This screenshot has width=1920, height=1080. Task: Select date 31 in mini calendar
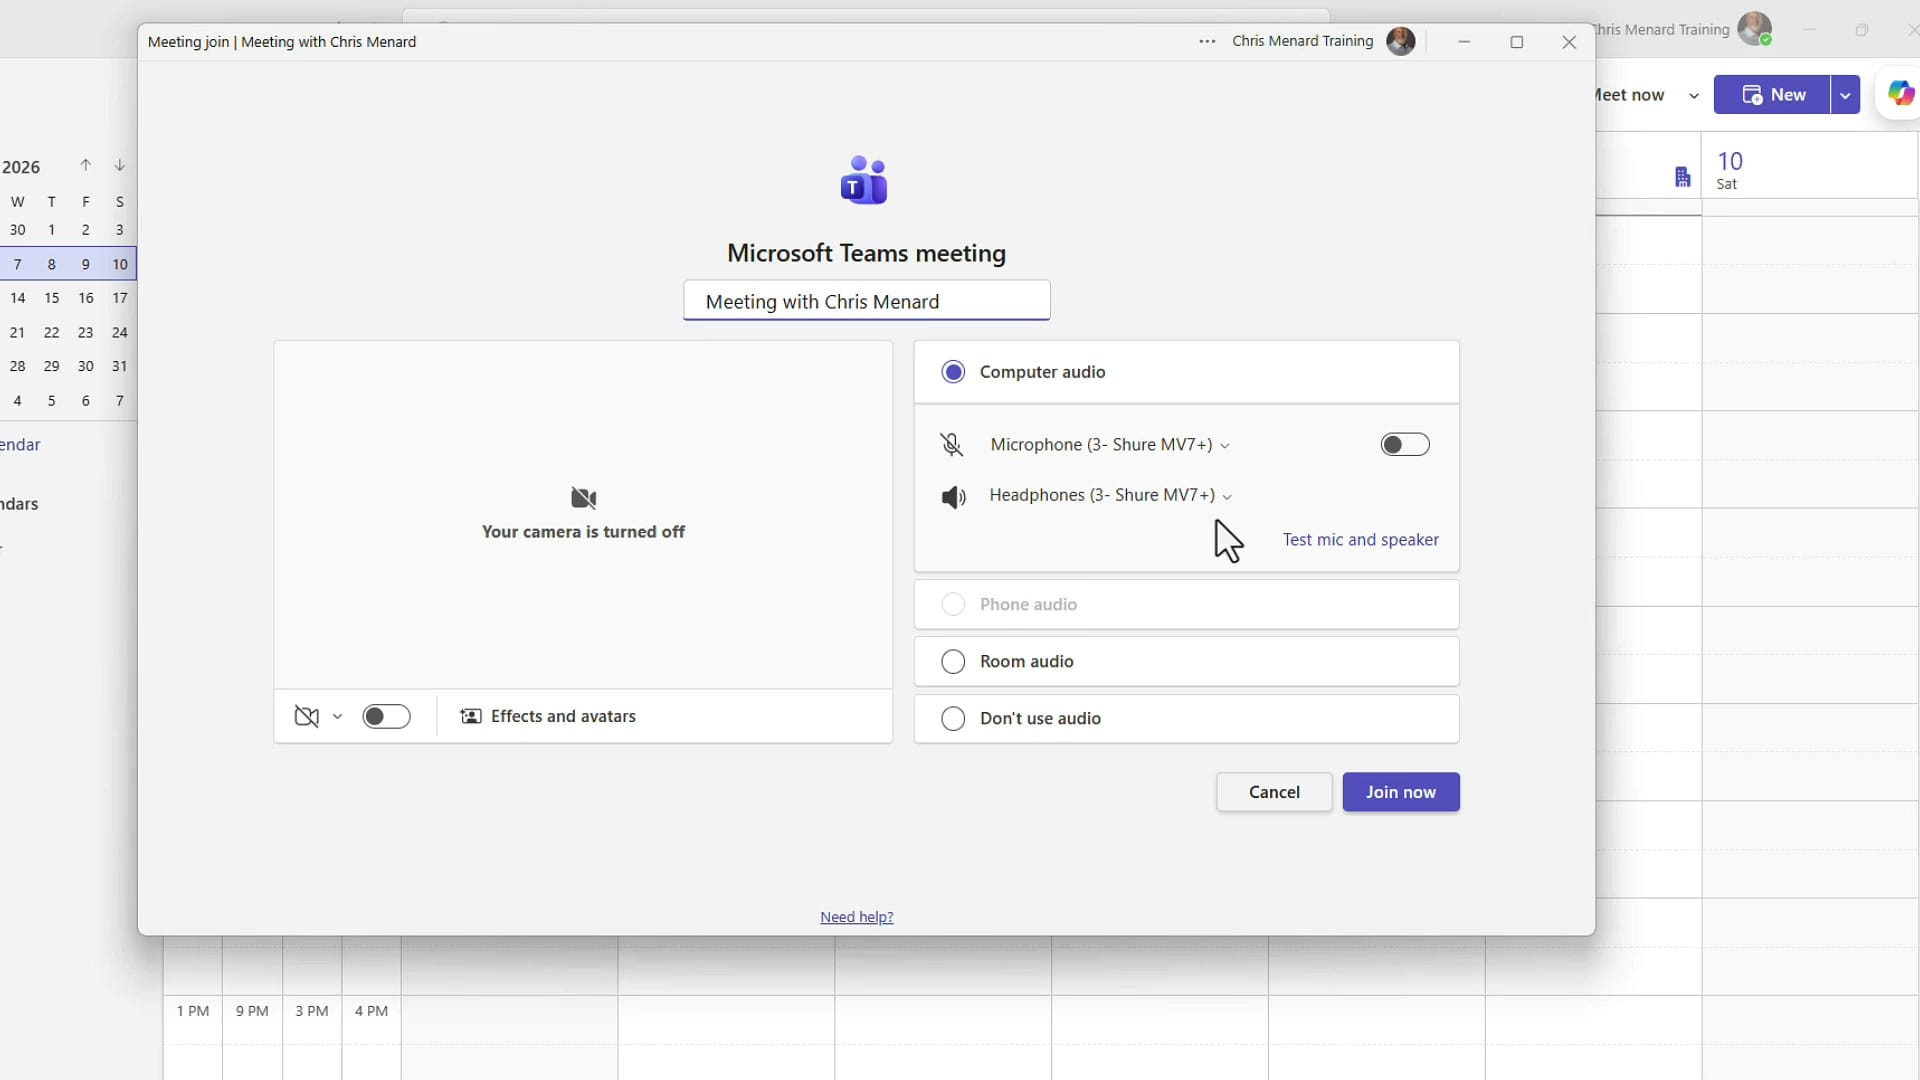click(120, 366)
